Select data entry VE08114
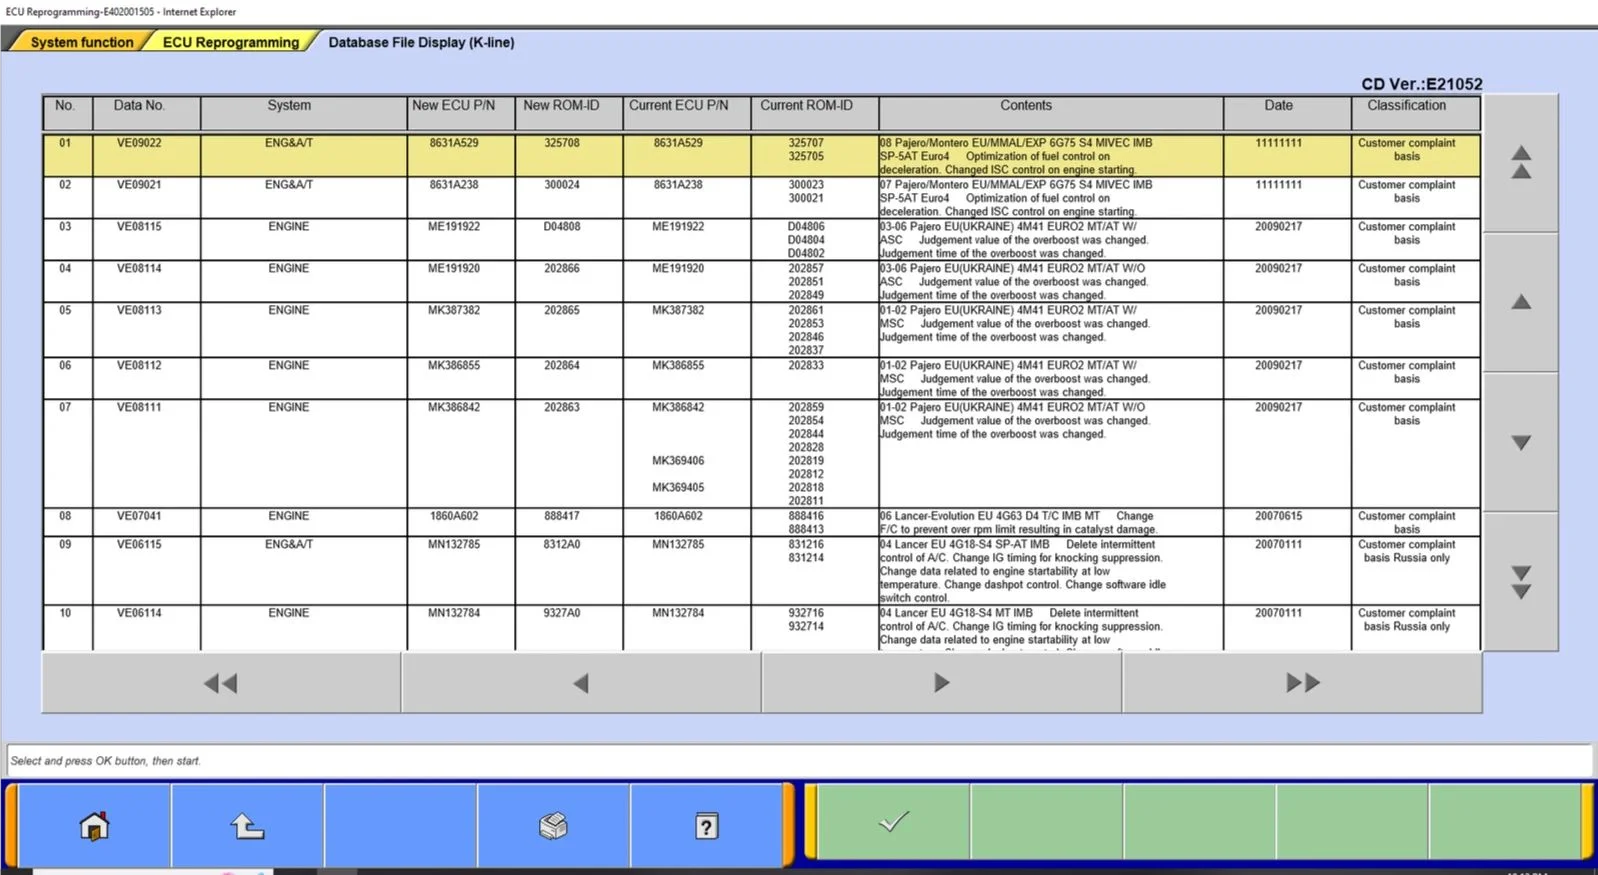This screenshot has width=1598, height=875. tap(139, 269)
